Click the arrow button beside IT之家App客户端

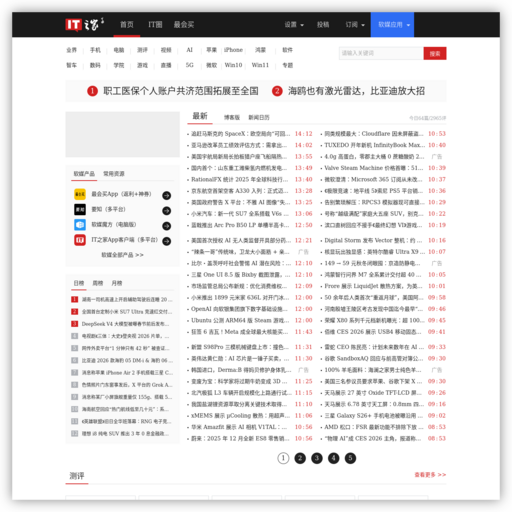[167, 241]
